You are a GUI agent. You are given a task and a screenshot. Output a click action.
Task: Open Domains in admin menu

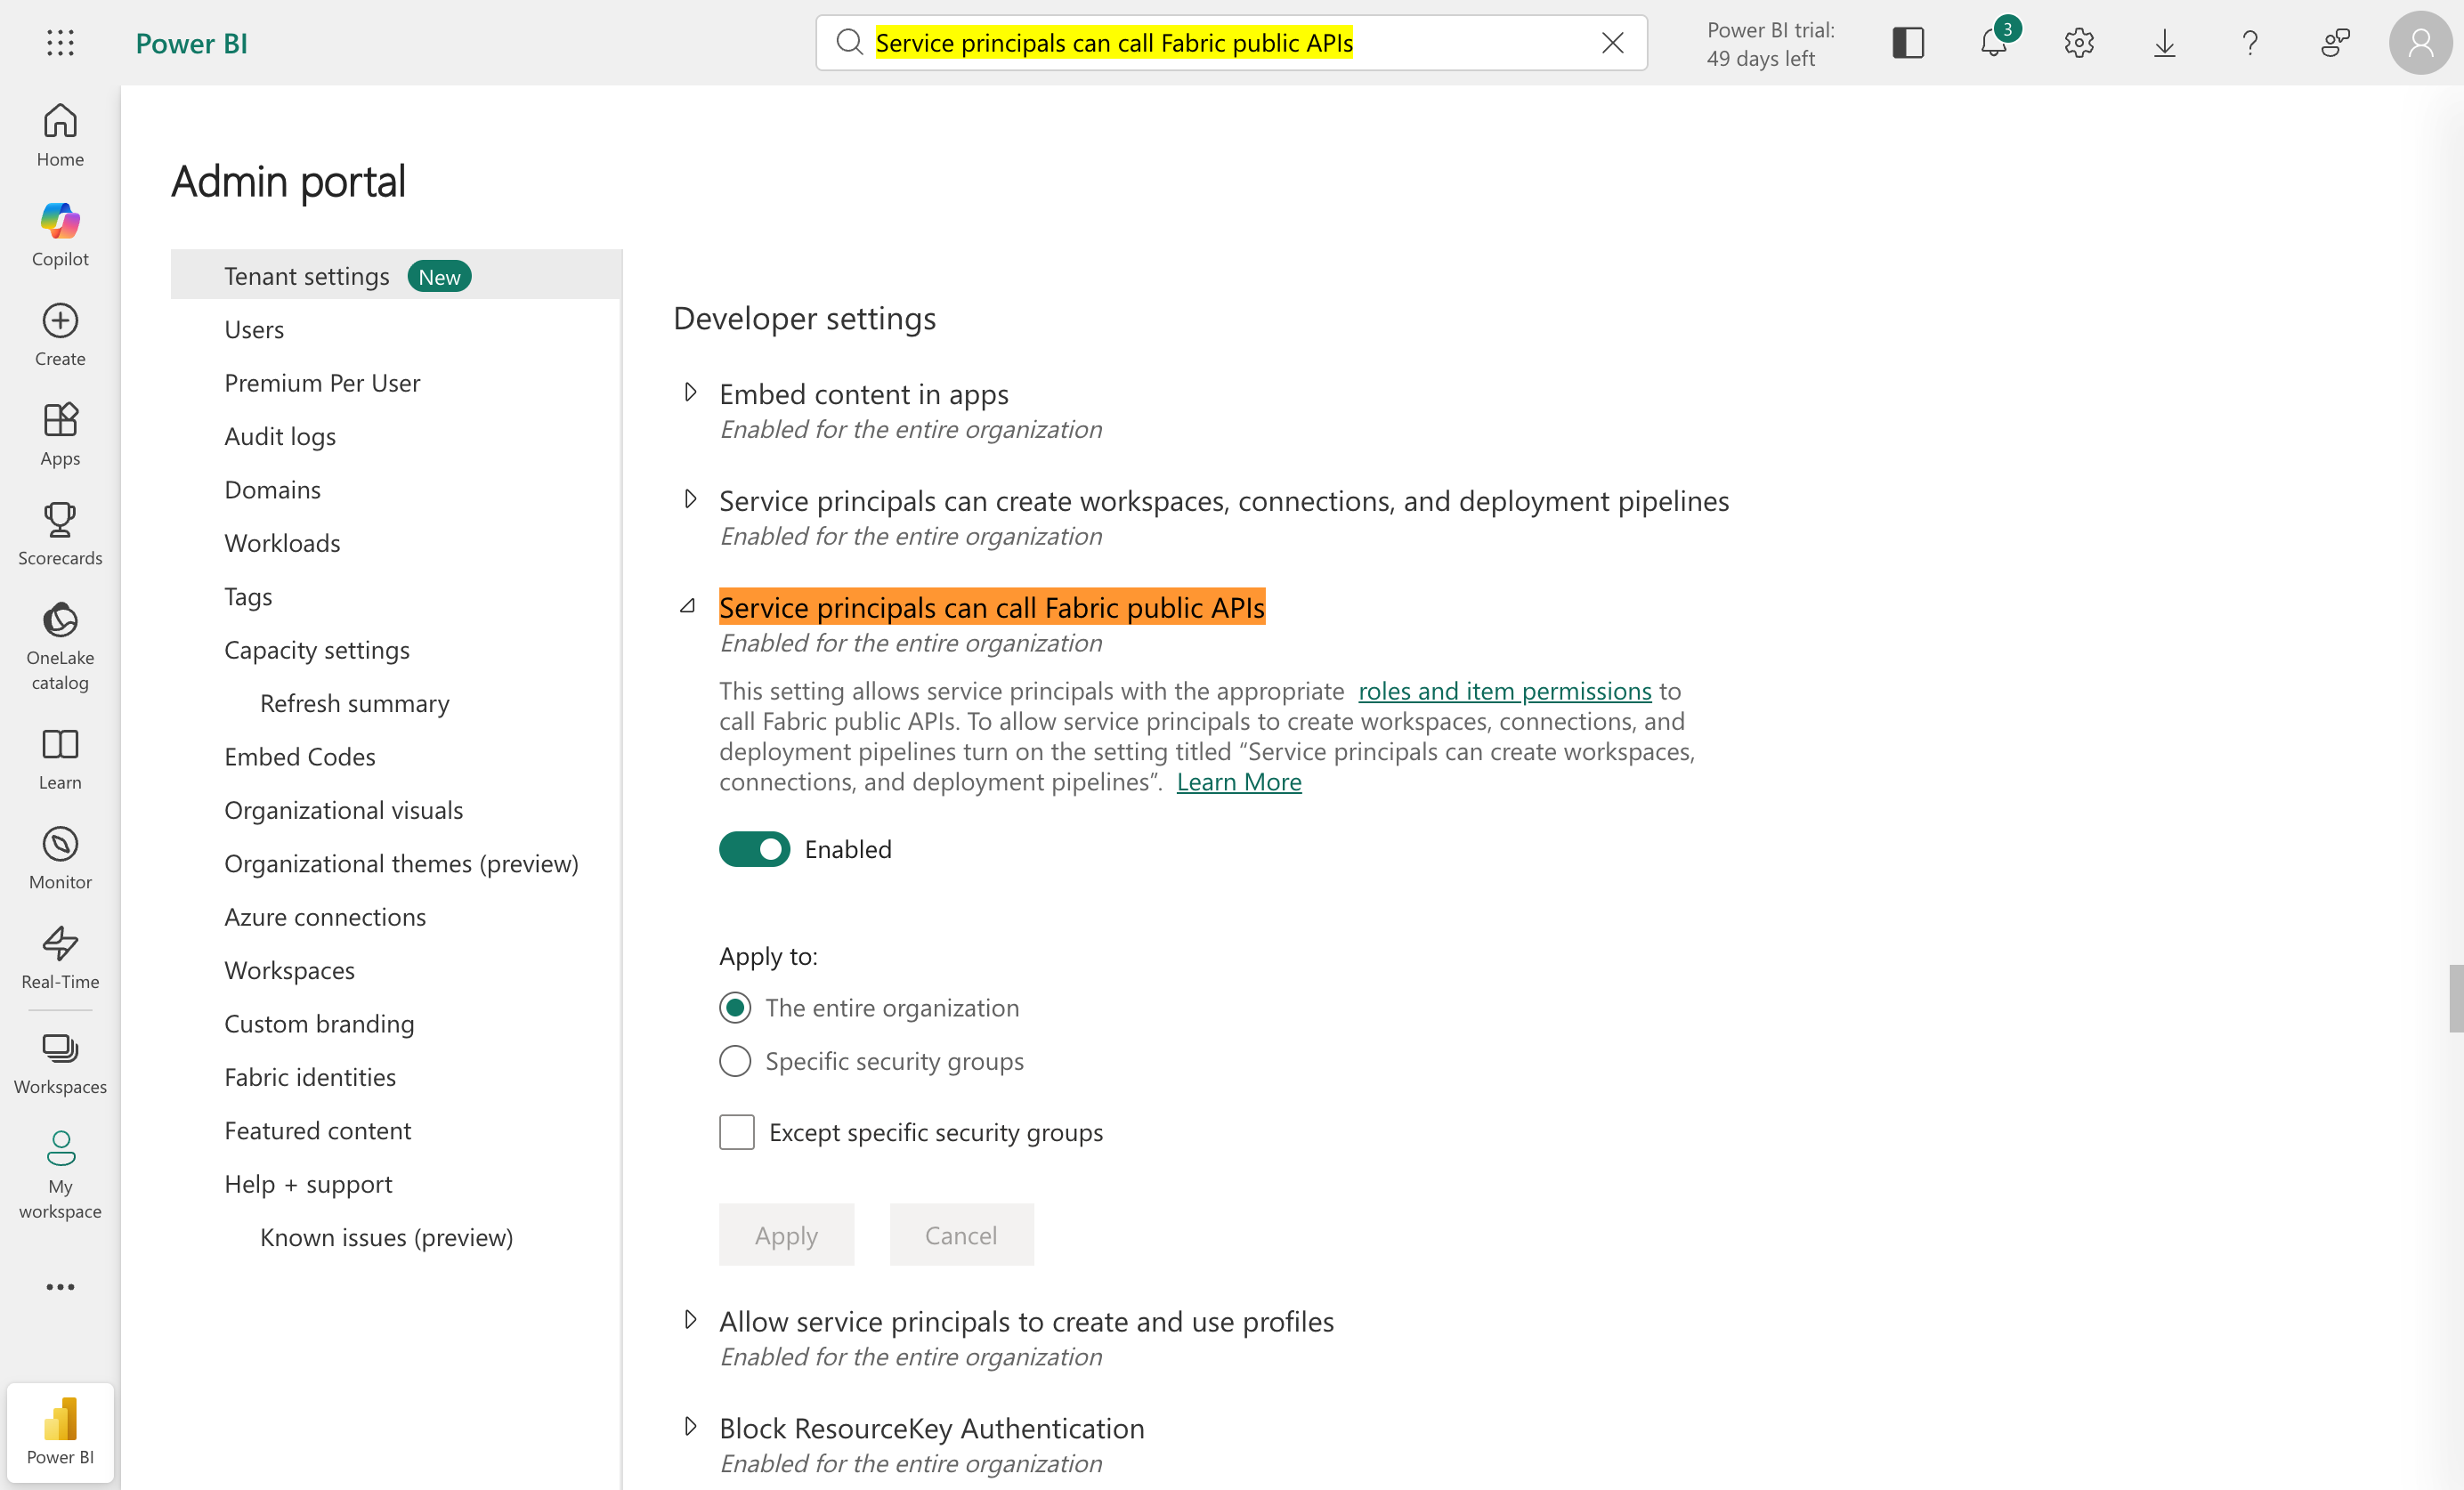272,490
